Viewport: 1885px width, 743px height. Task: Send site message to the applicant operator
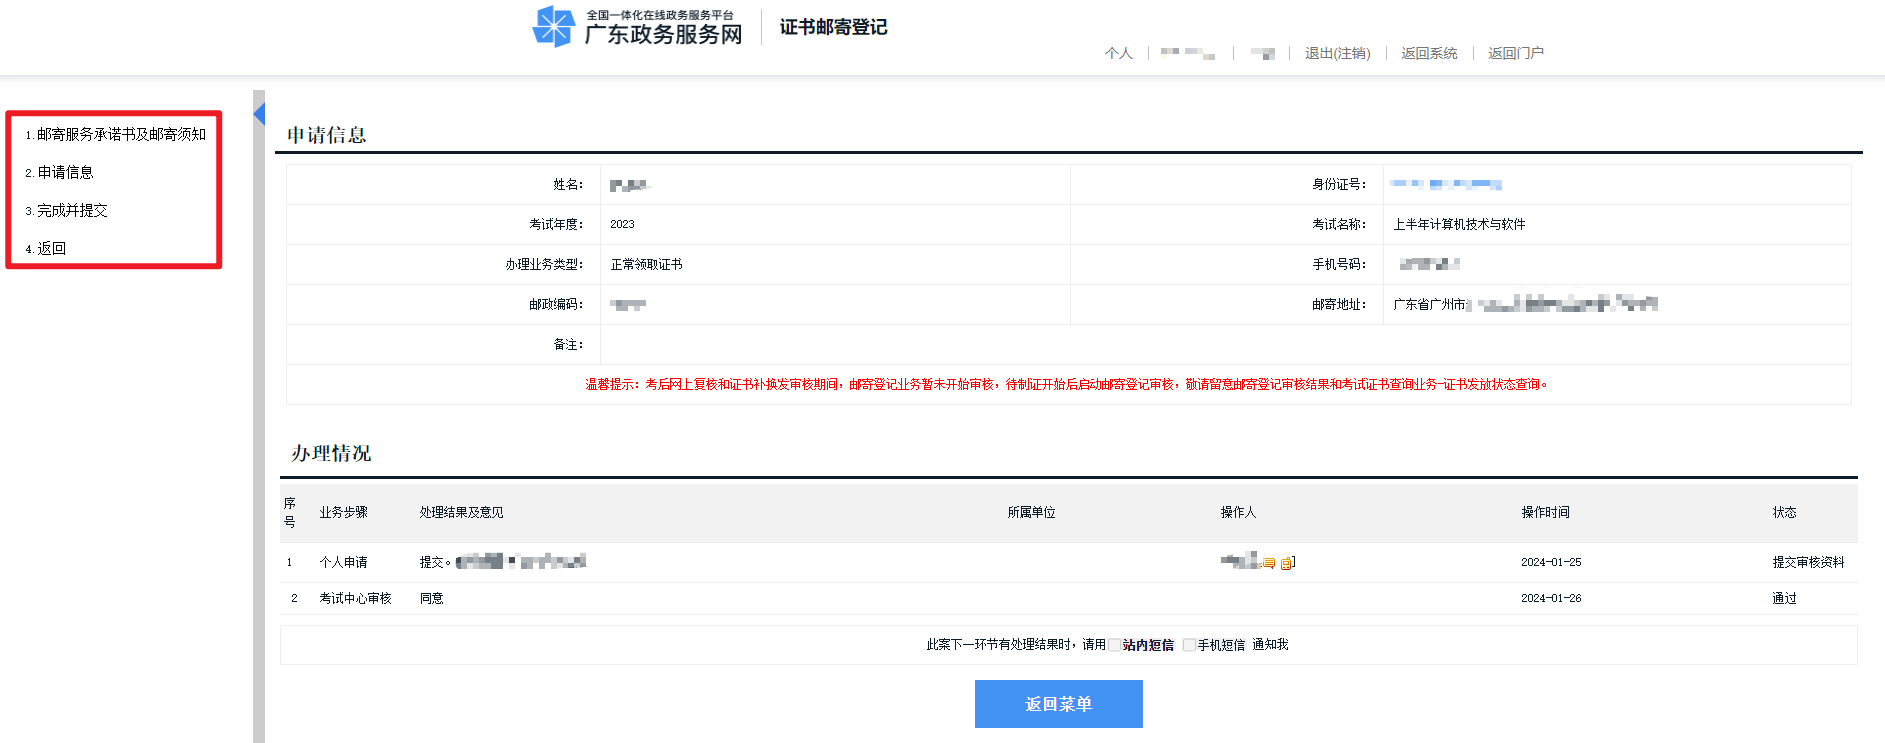(1269, 563)
